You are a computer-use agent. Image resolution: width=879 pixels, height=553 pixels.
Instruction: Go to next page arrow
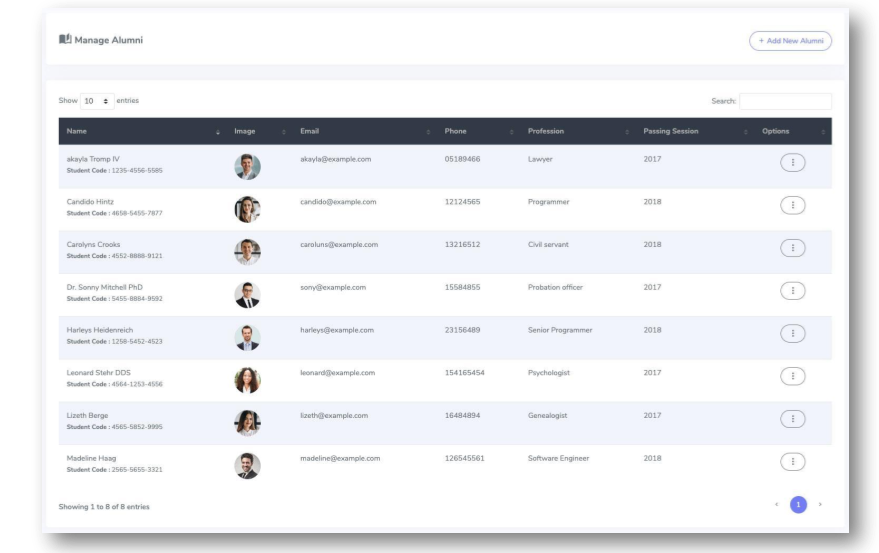820,505
